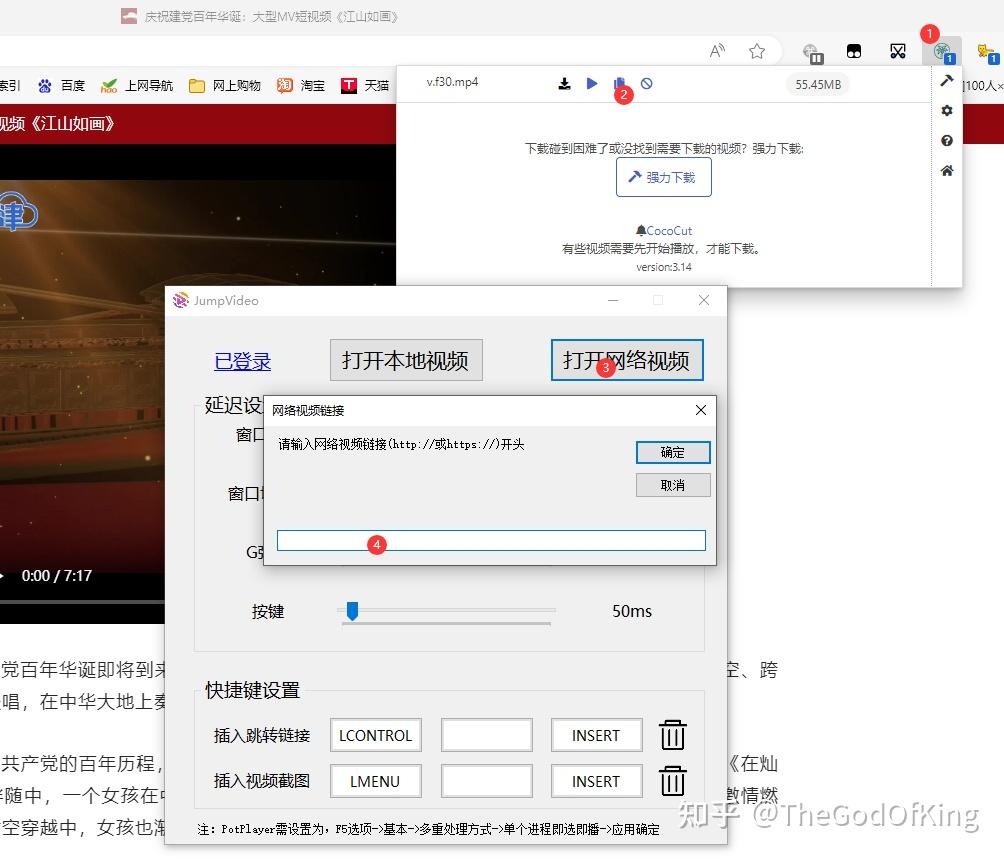Click 确定 to confirm the network video link

pos(672,452)
